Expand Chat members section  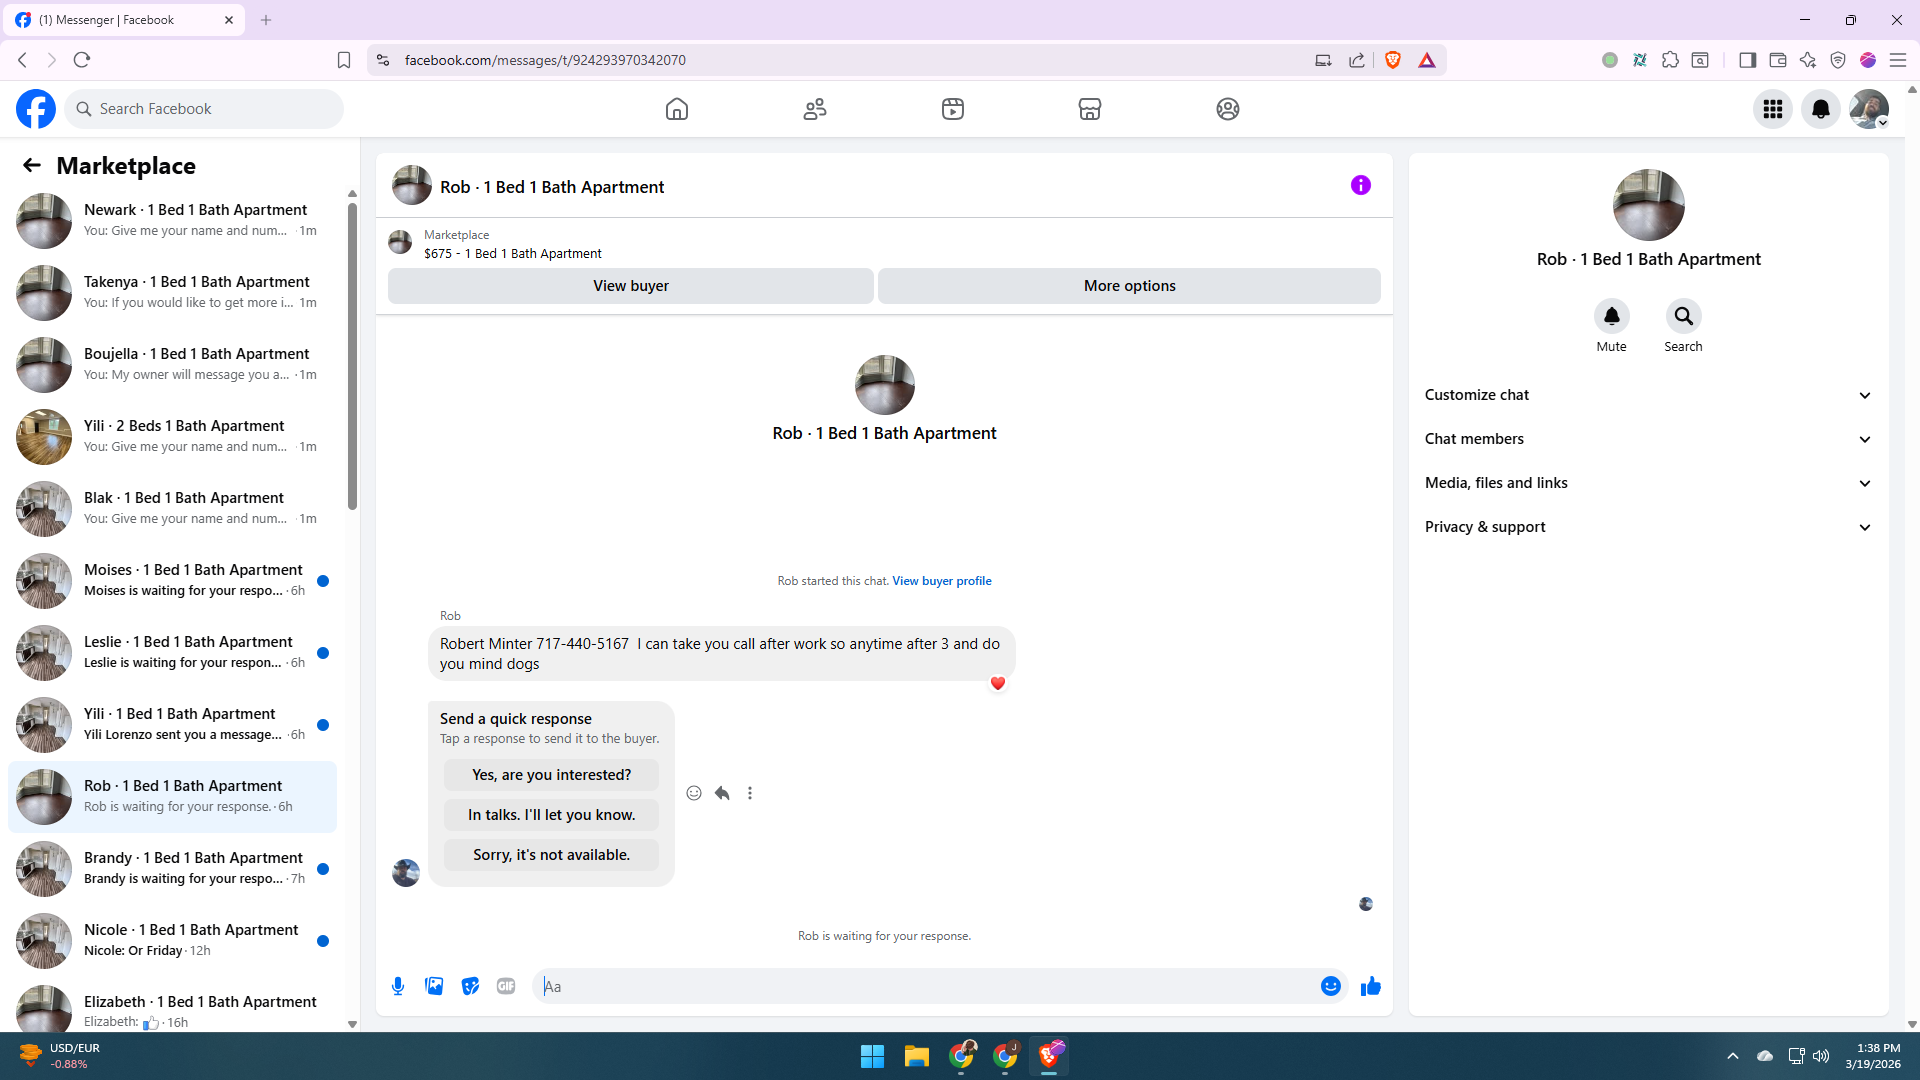pyautogui.click(x=1648, y=439)
